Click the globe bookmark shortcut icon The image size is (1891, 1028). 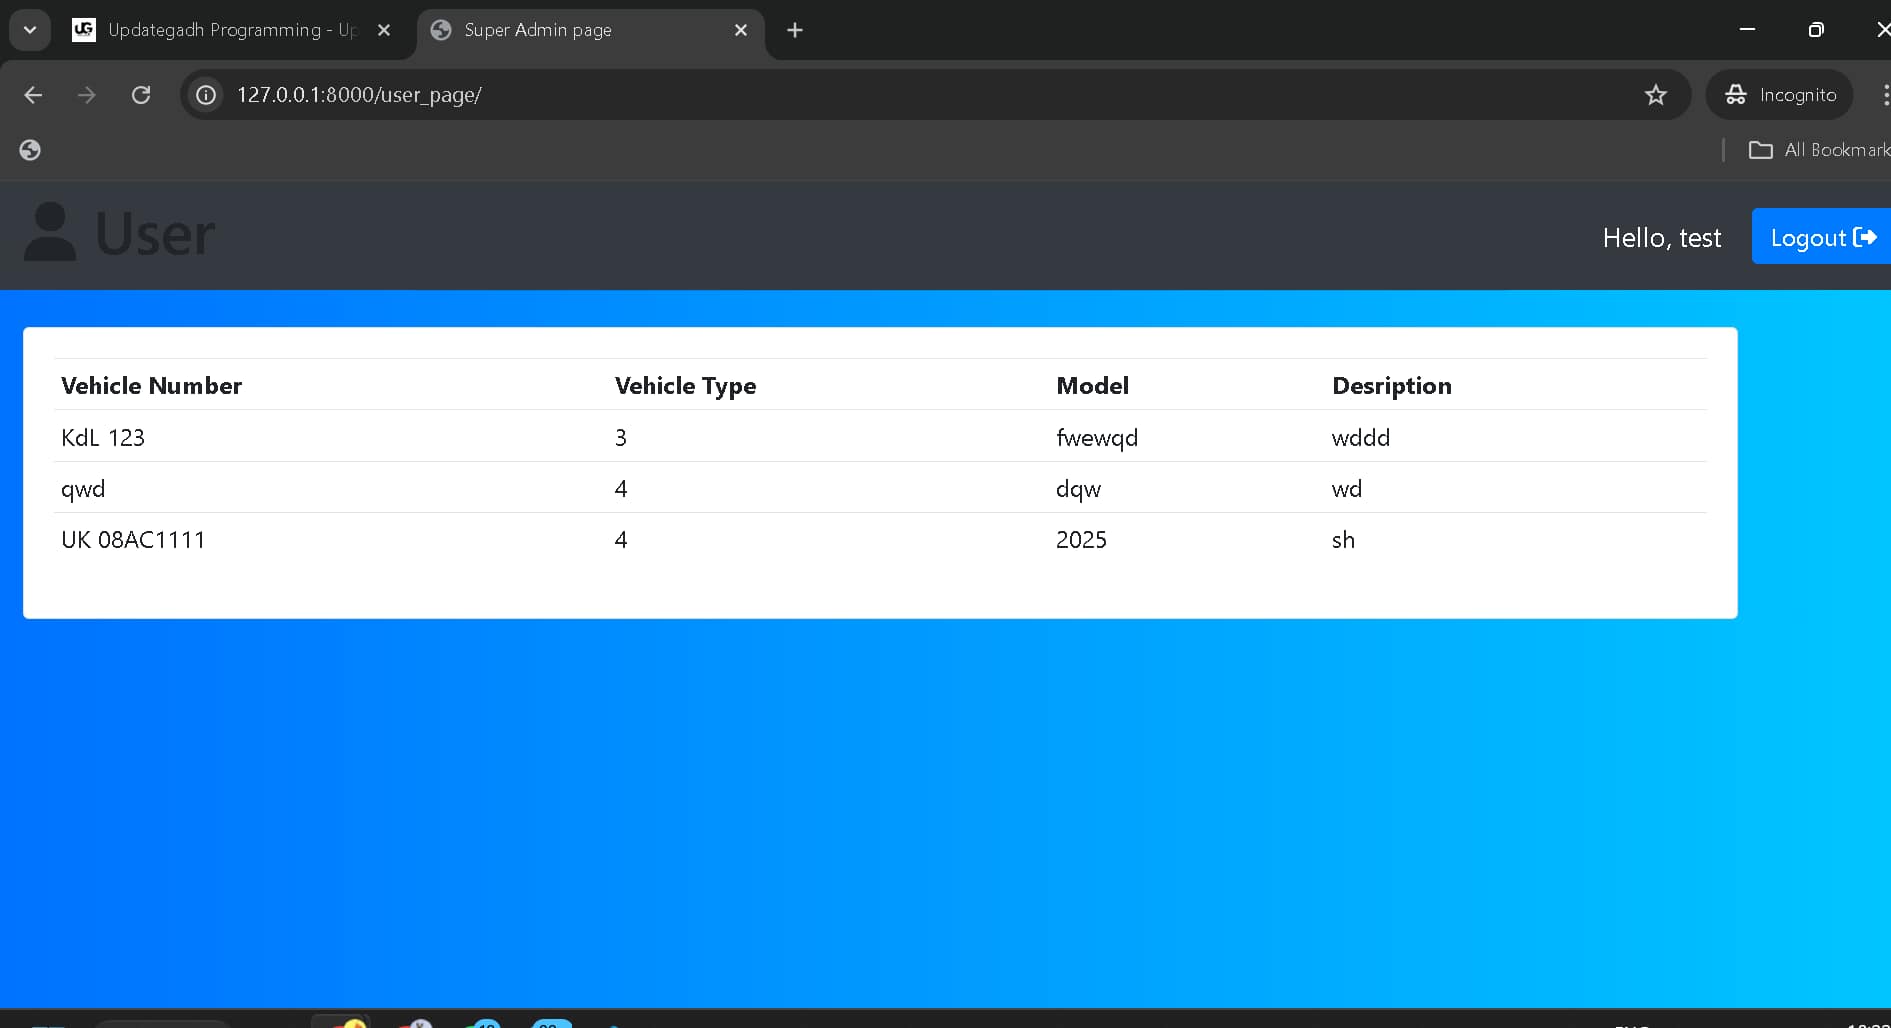click(x=30, y=150)
